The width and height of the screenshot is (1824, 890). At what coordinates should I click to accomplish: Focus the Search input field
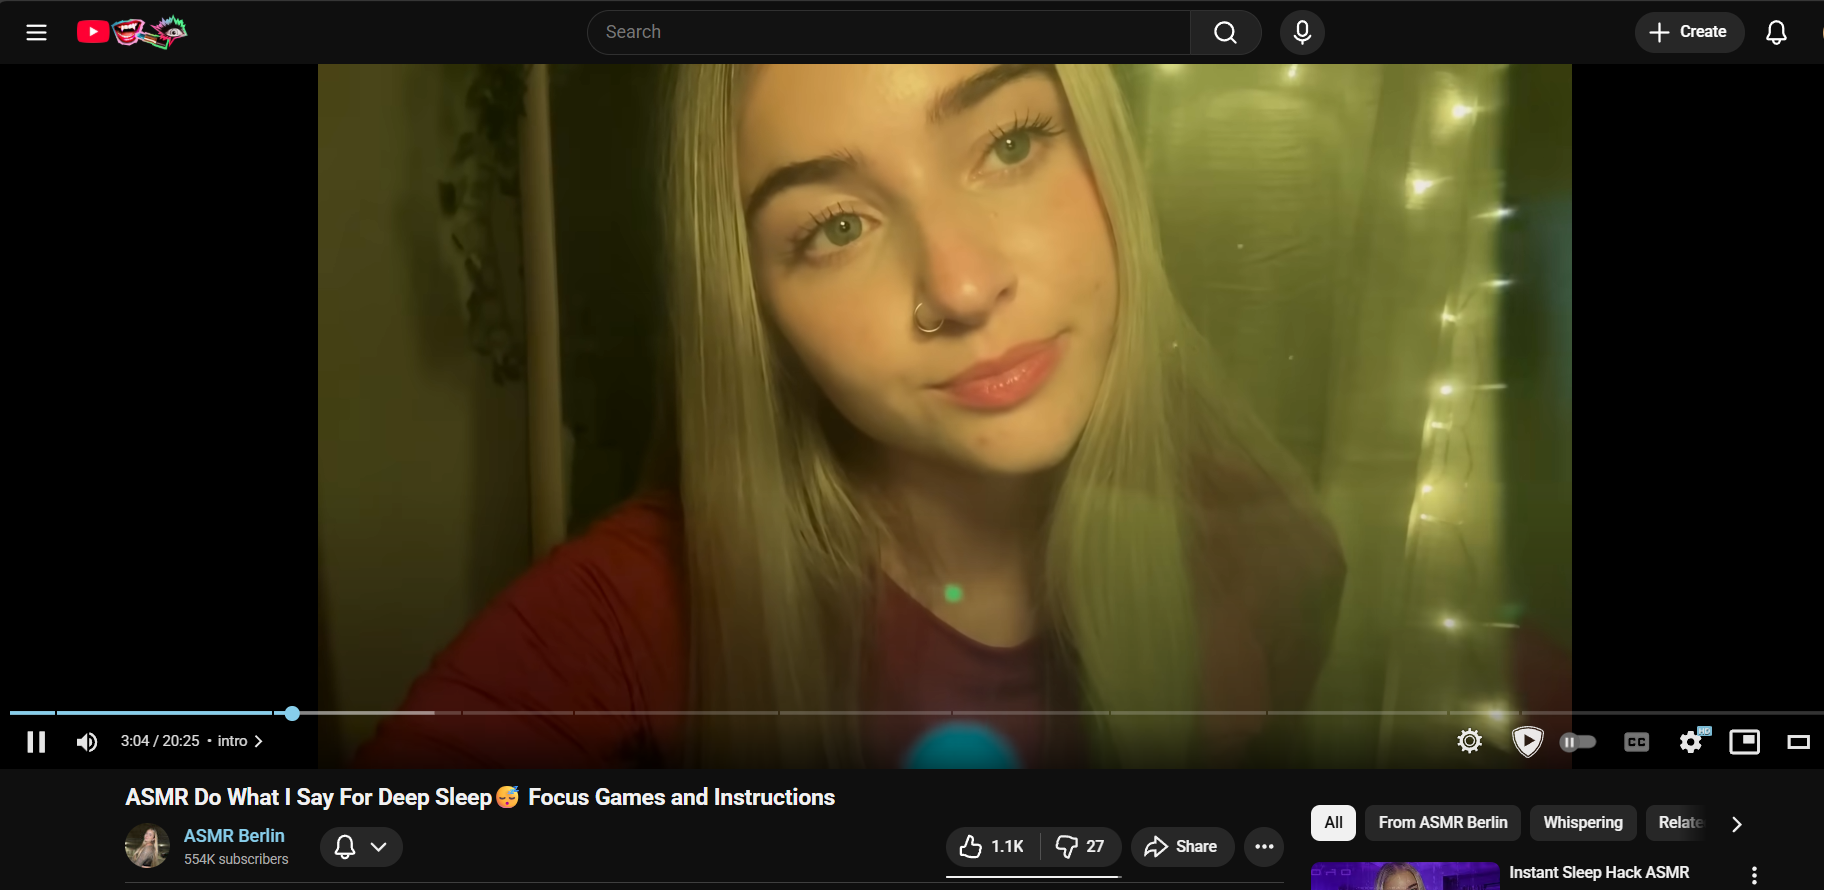[889, 32]
